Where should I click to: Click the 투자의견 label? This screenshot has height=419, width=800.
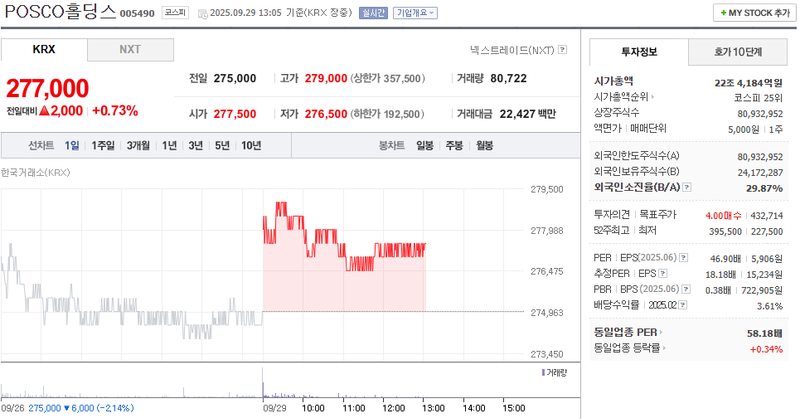612,214
